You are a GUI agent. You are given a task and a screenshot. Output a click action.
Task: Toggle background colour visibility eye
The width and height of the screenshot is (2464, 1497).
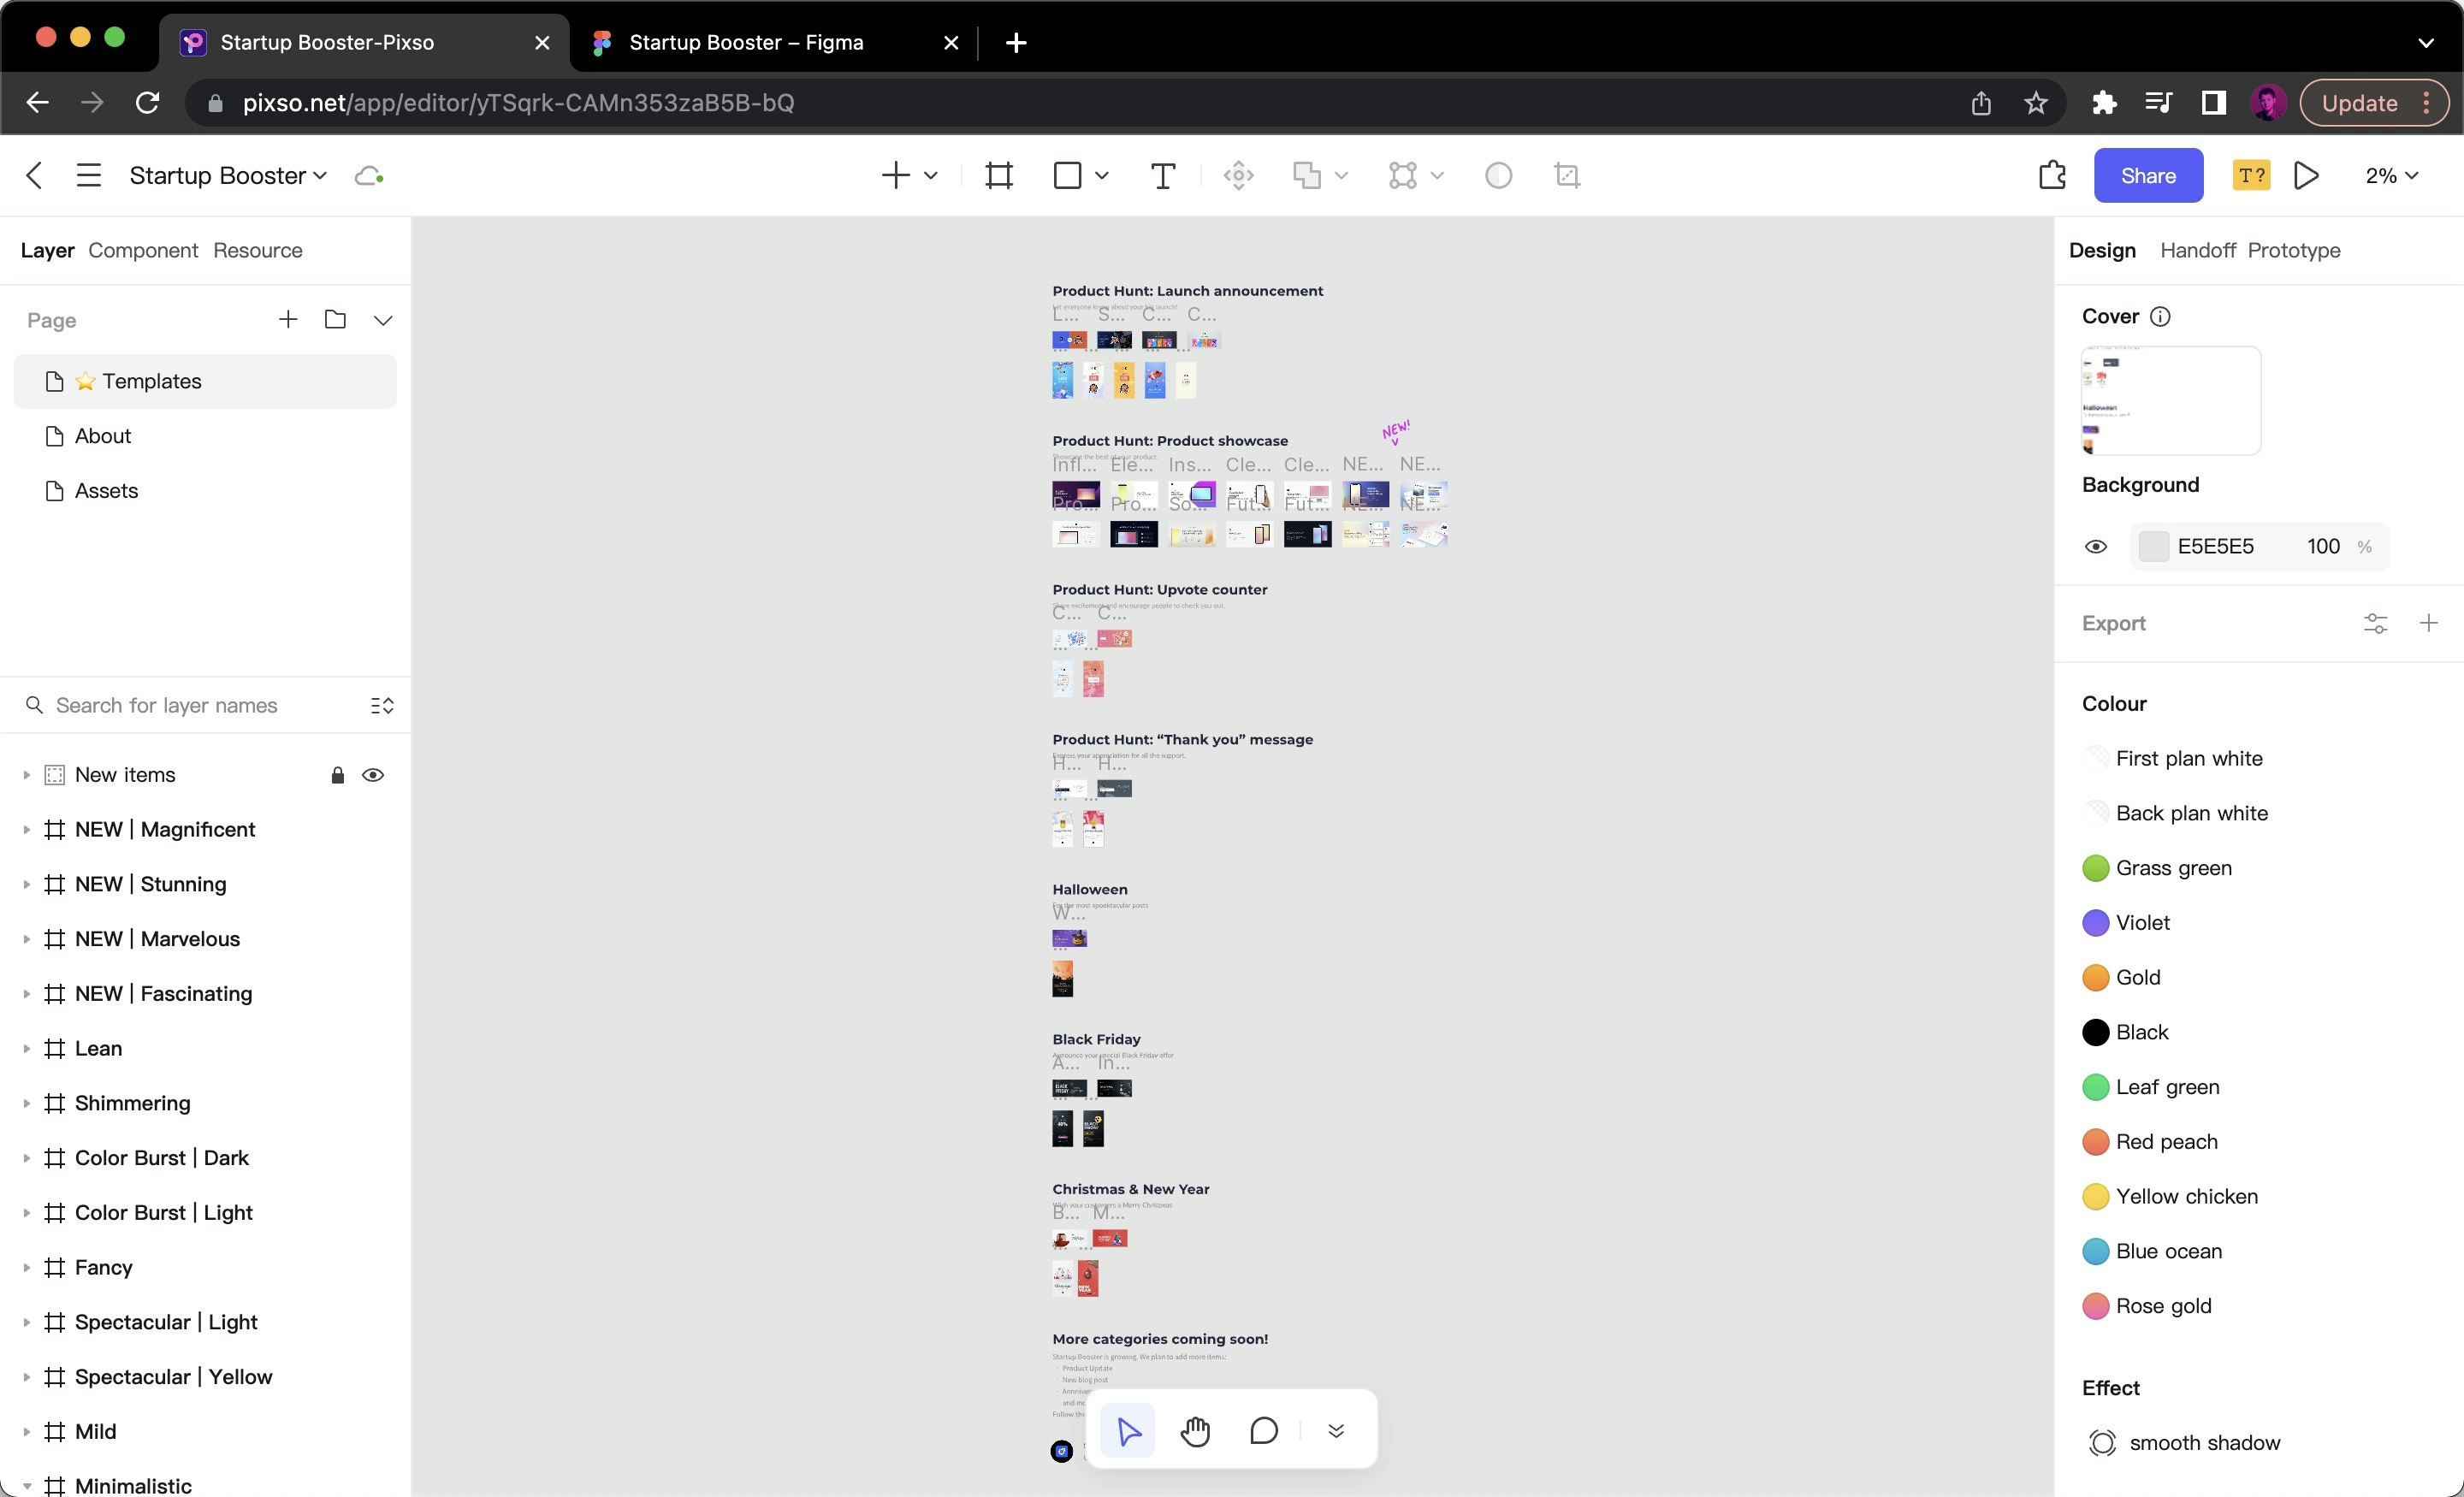click(2096, 547)
